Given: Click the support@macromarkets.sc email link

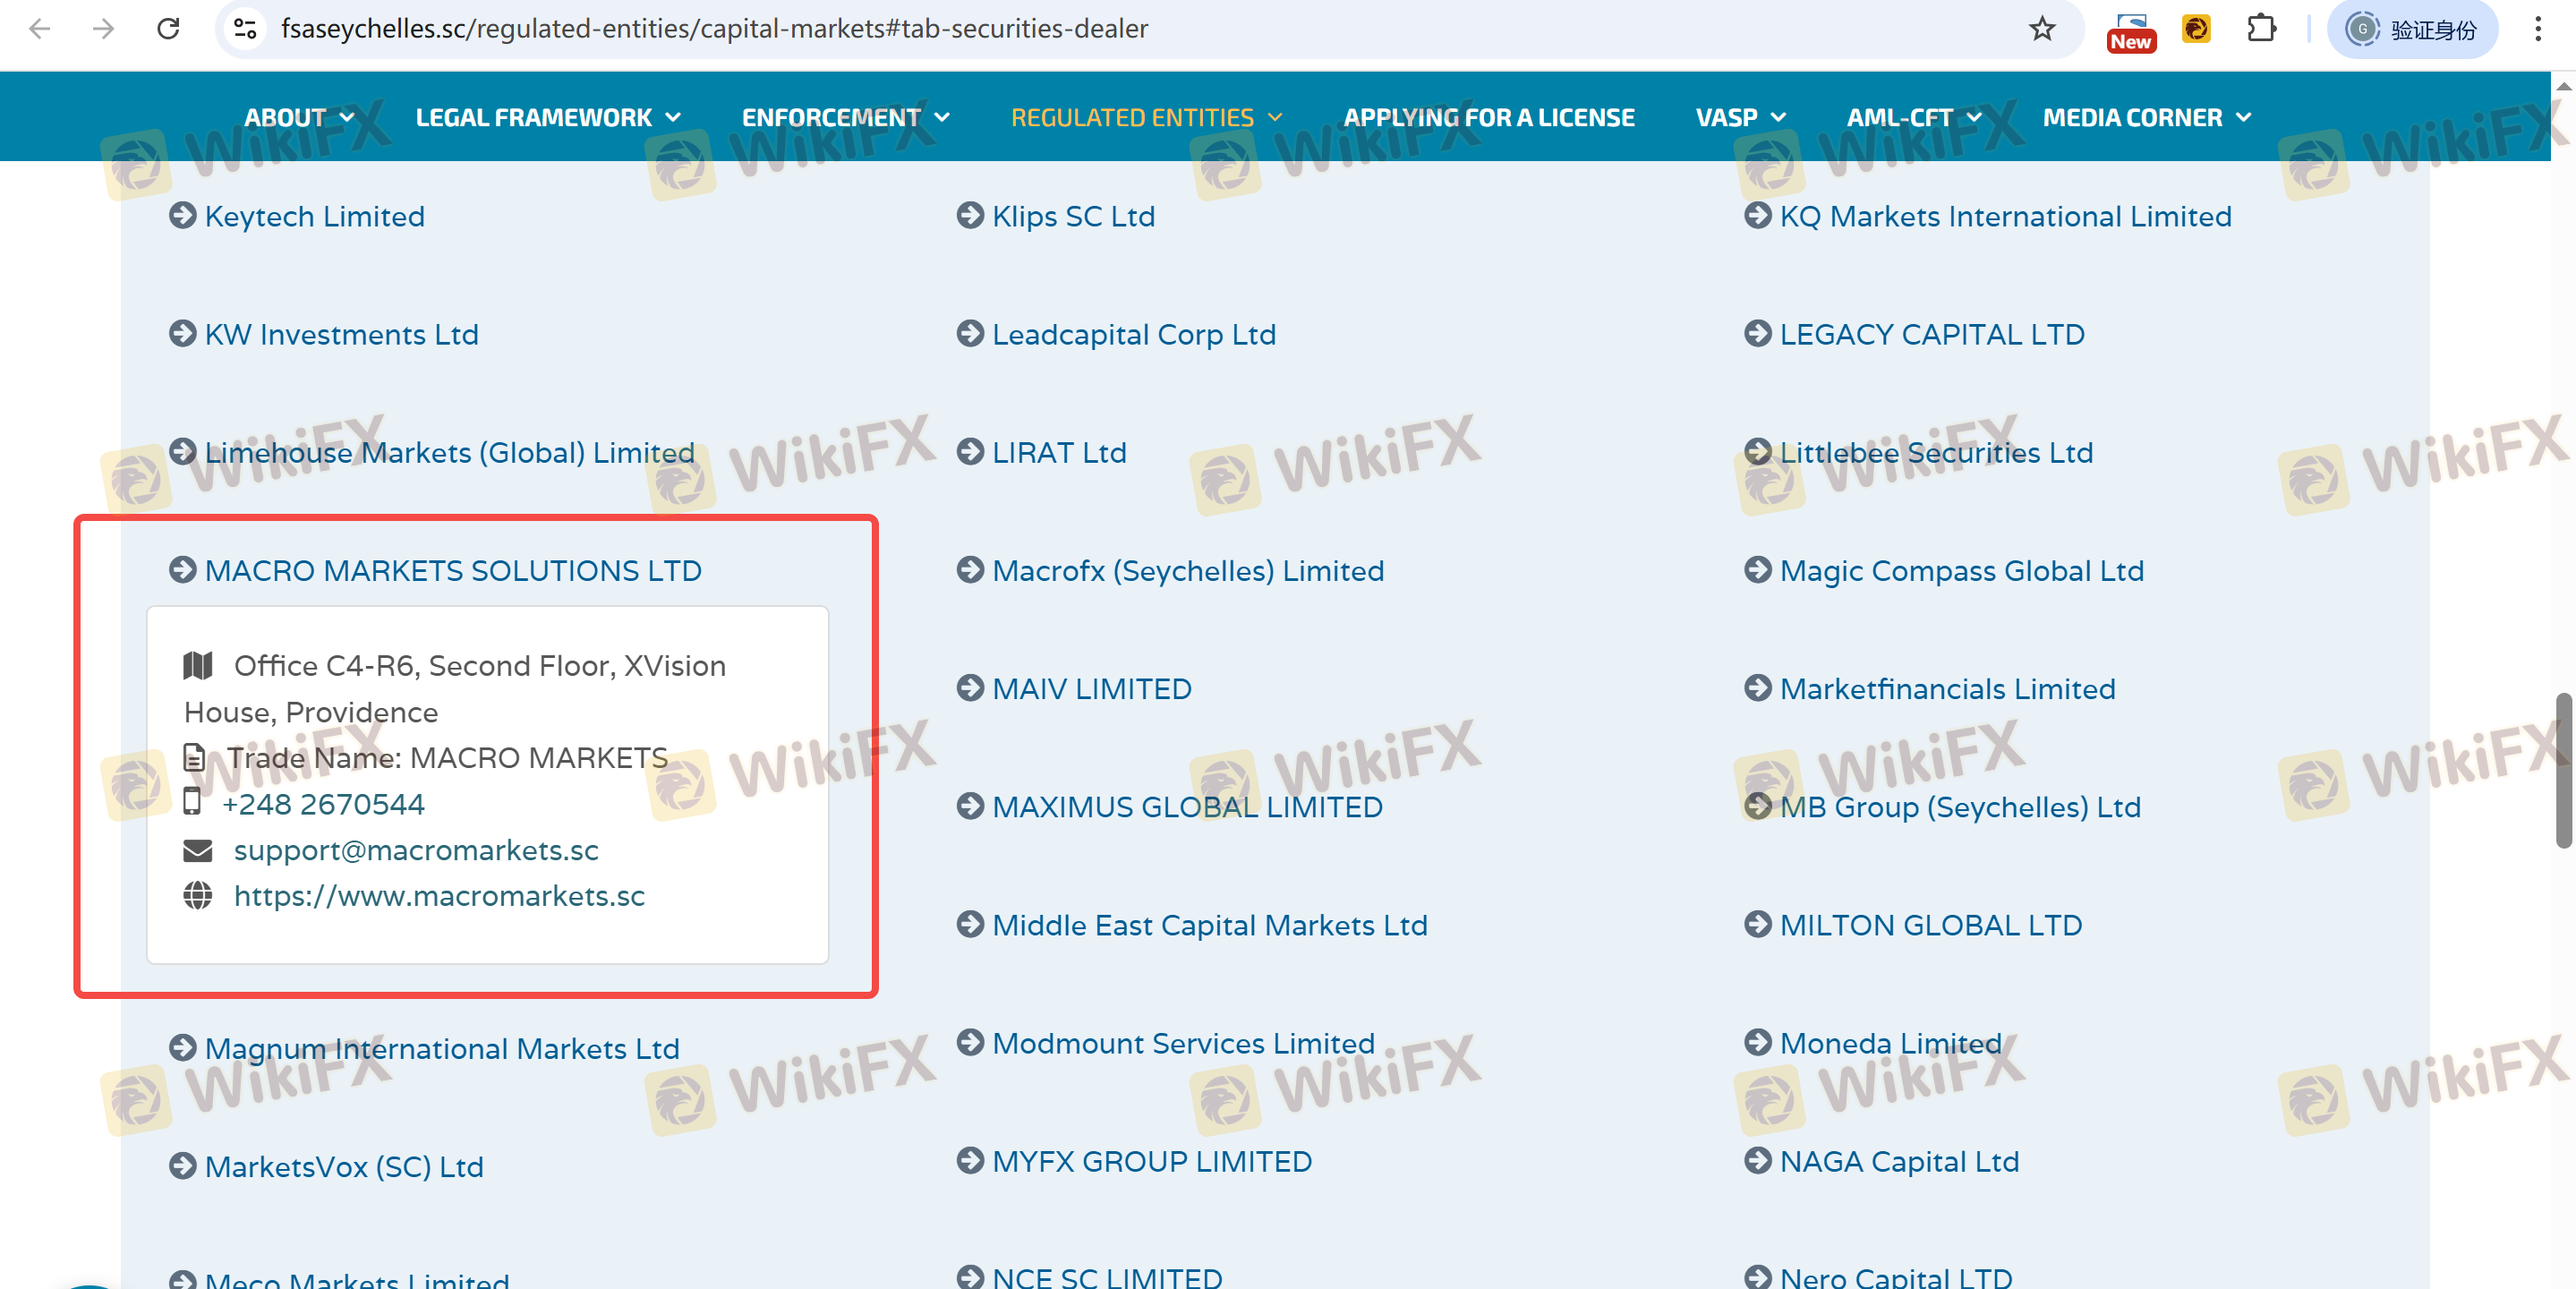Looking at the screenshot, I should (x=416, y=850).
